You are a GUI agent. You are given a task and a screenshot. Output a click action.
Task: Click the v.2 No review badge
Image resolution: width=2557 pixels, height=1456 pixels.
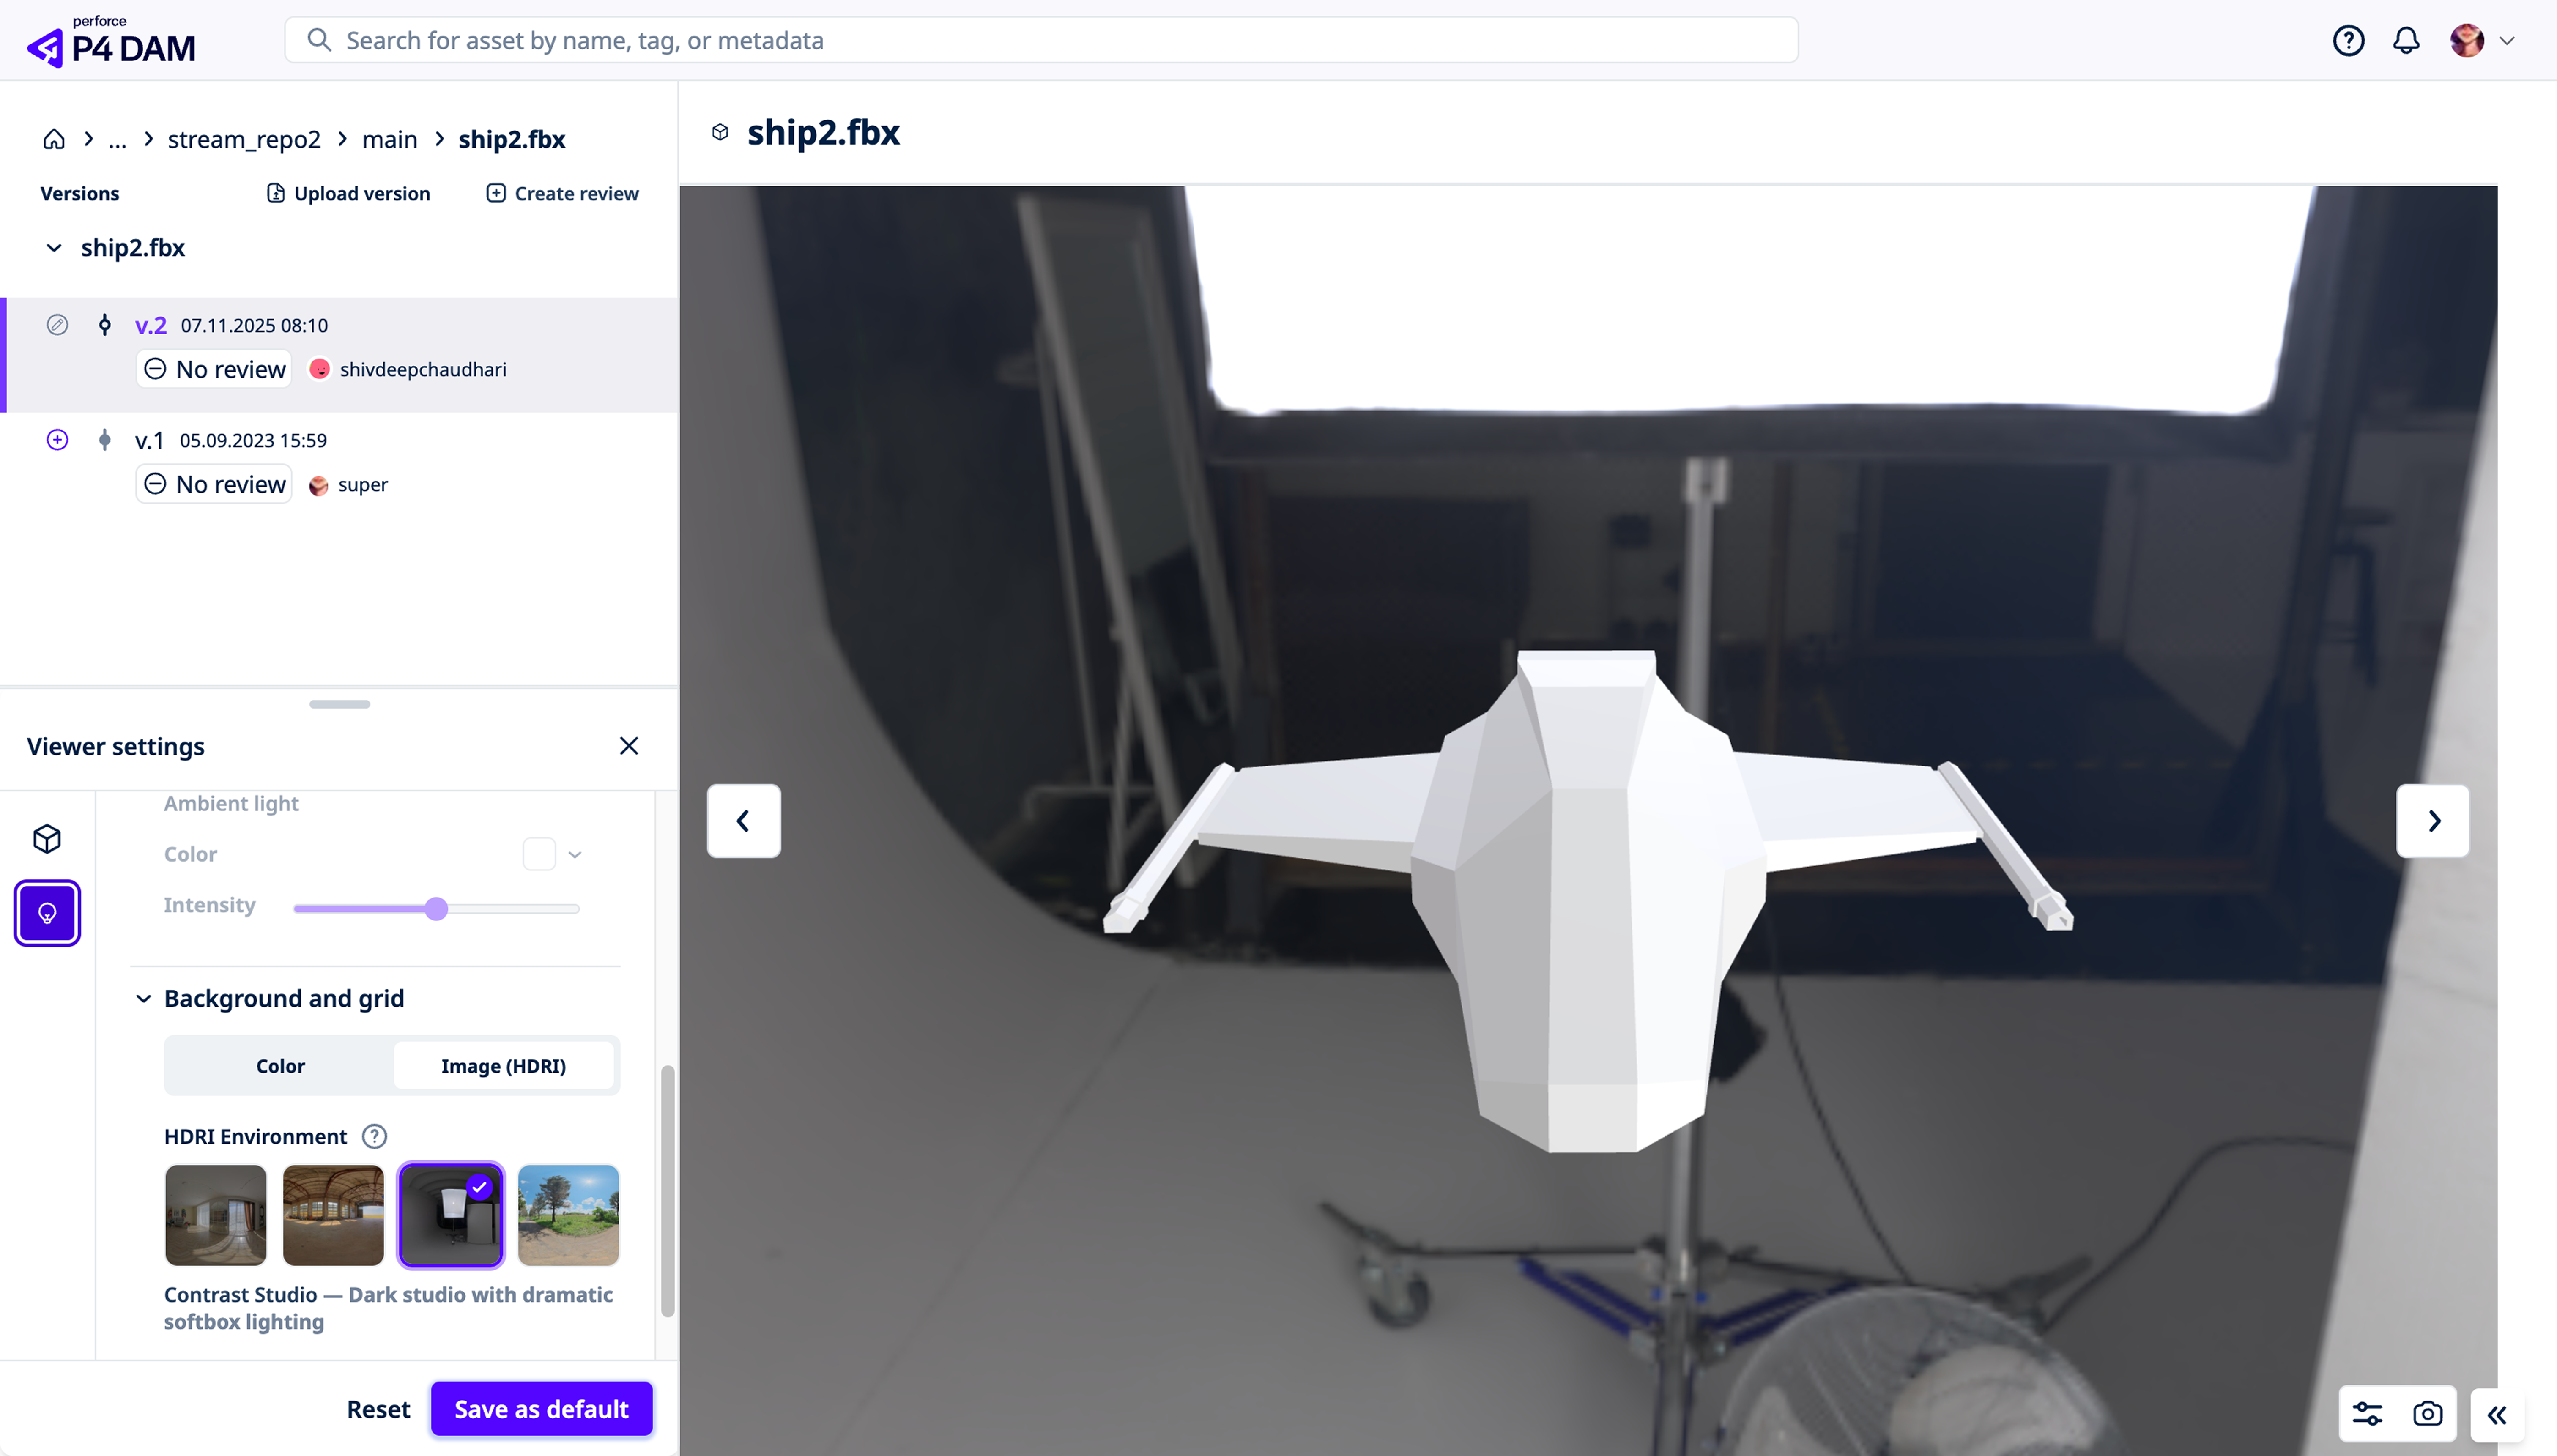click(214, 369)
